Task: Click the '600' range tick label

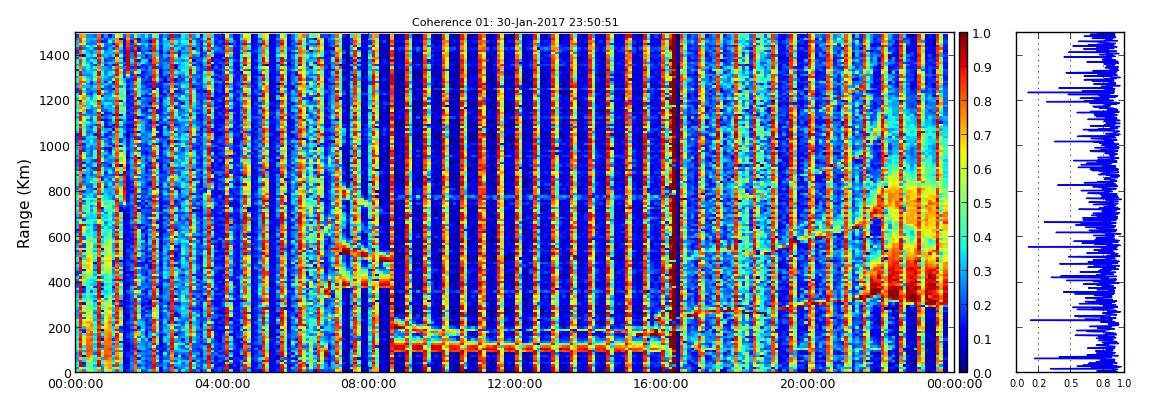Action: point(59,237)
